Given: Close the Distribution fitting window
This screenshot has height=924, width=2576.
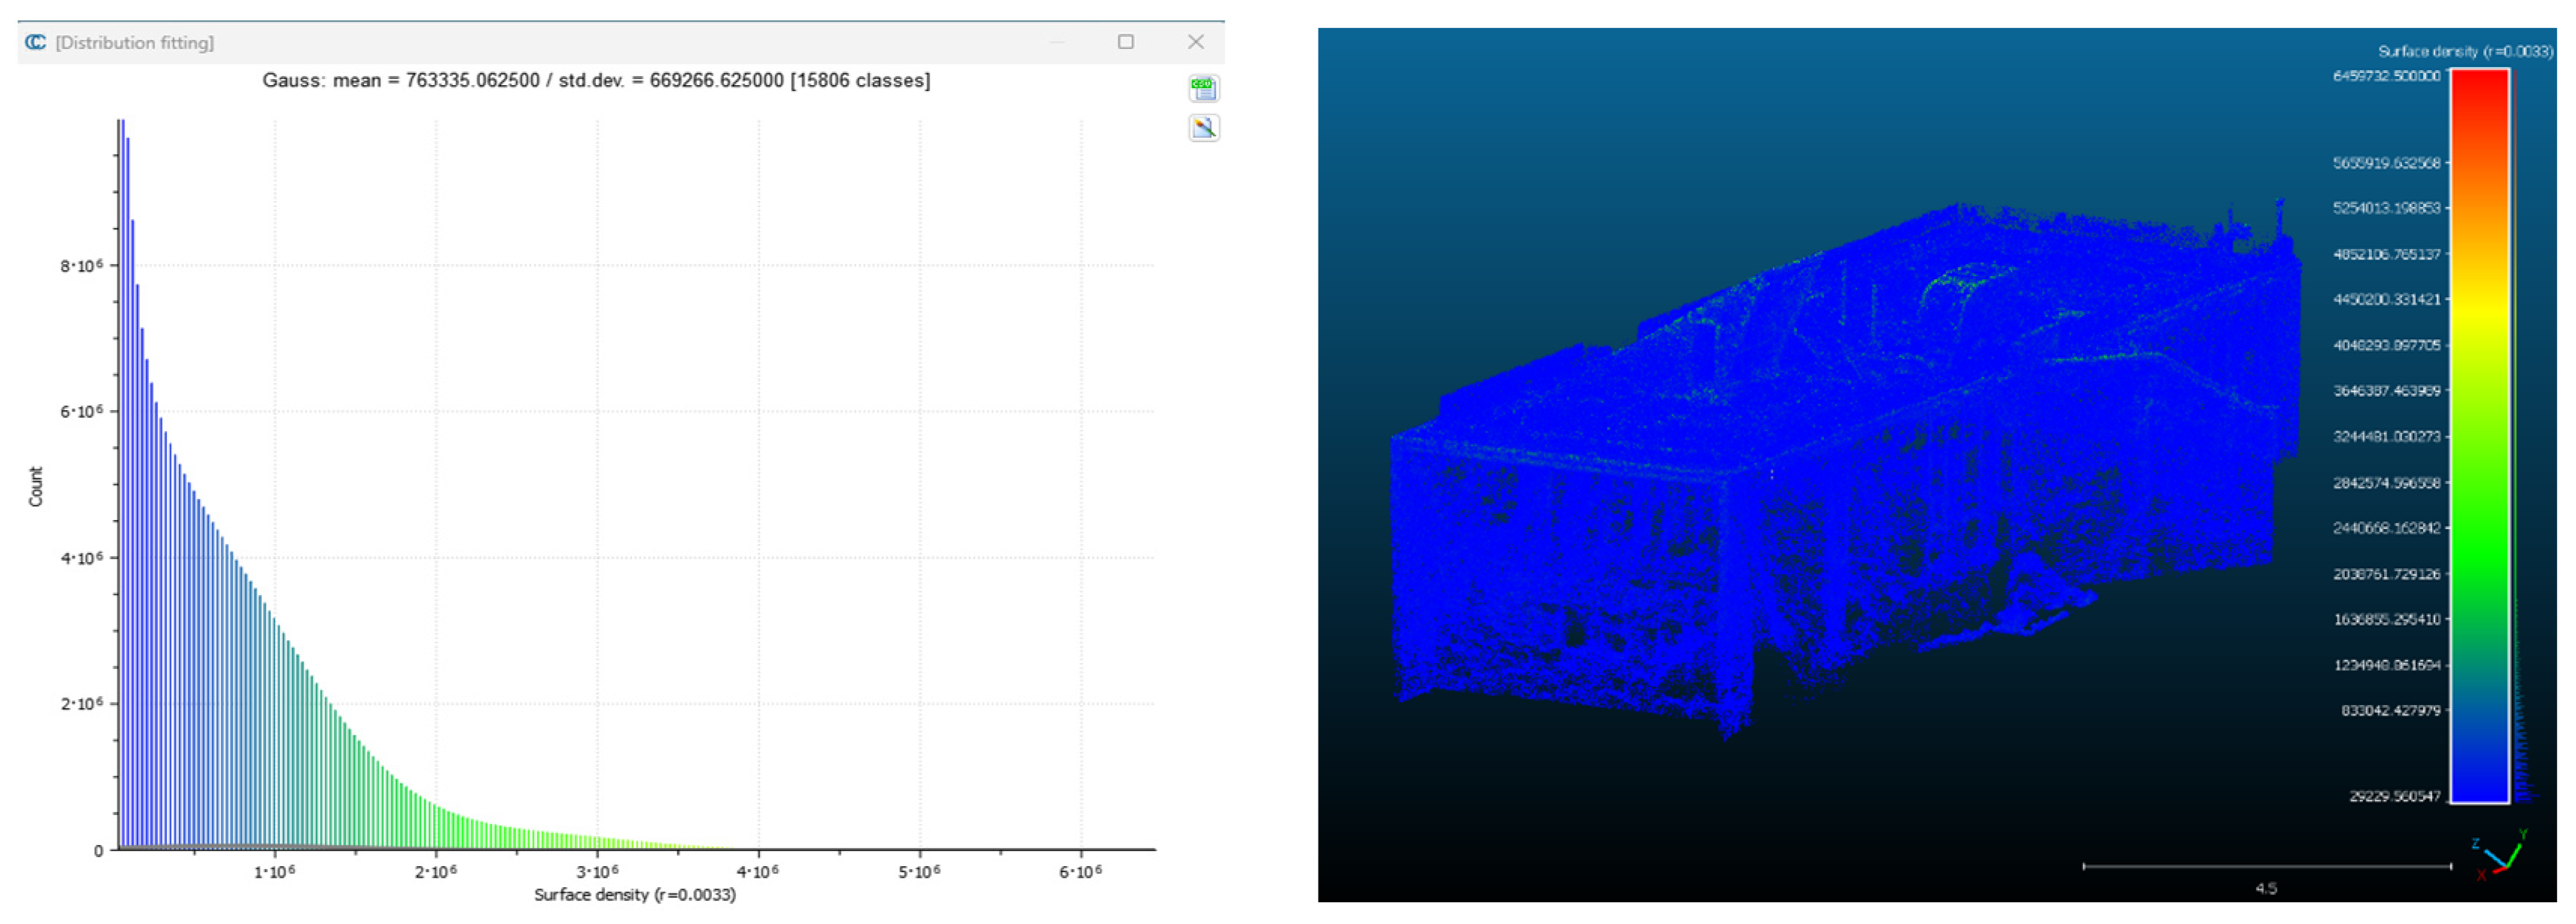Looking at the screenshot, I should [1196, 42].
